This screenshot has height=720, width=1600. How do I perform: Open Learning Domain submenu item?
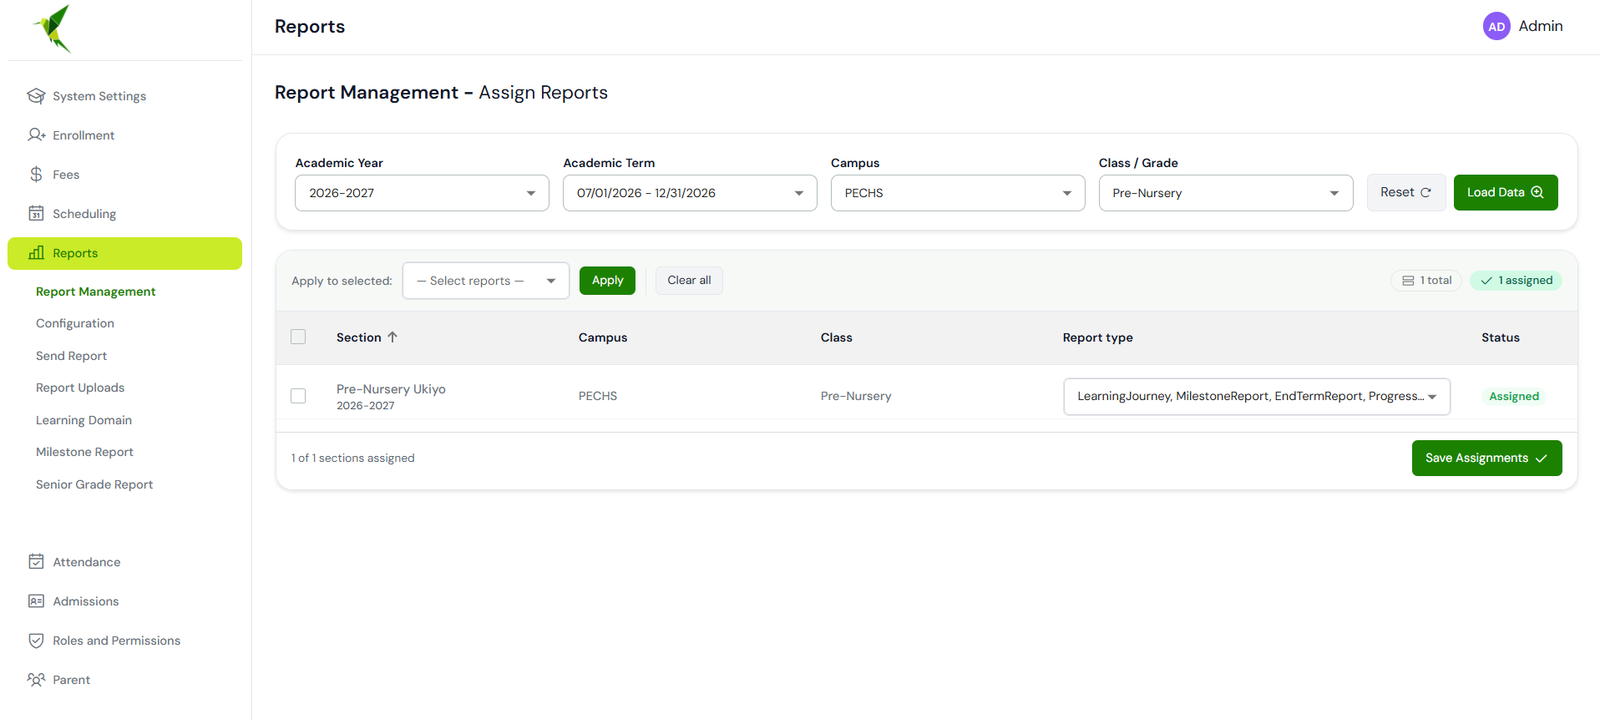84,420
